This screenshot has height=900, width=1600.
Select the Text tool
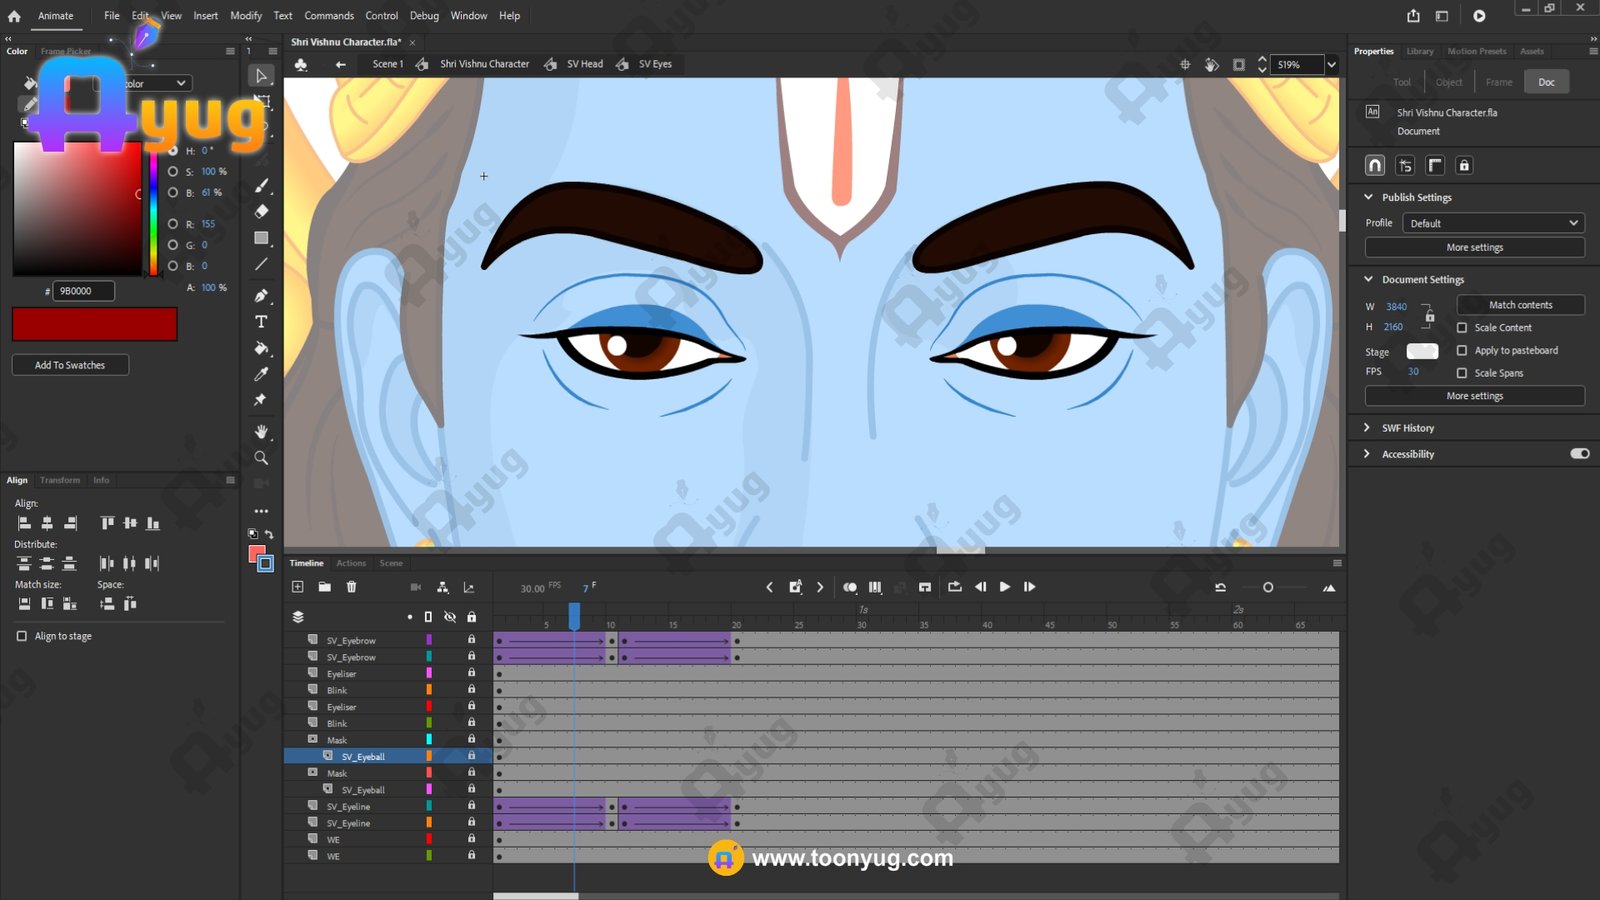[x=261, y=322]
